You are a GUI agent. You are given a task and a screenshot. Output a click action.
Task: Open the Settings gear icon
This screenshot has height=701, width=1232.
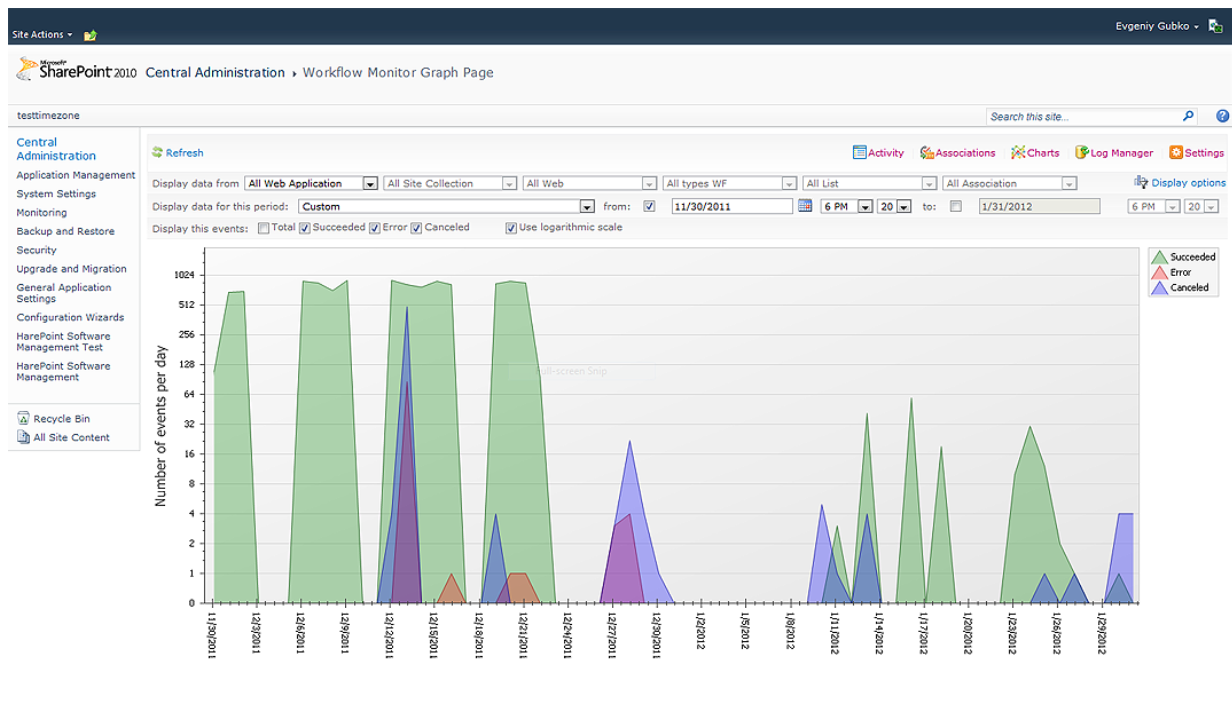pos(1176,153)
